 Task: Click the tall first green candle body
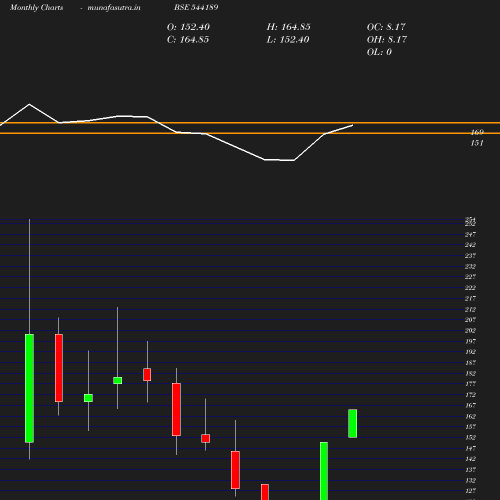coord(29,388)
